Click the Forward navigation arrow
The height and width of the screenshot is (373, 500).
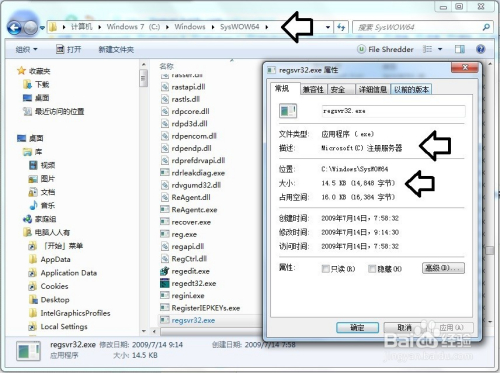pyautogui.click(x=31, y=28)
